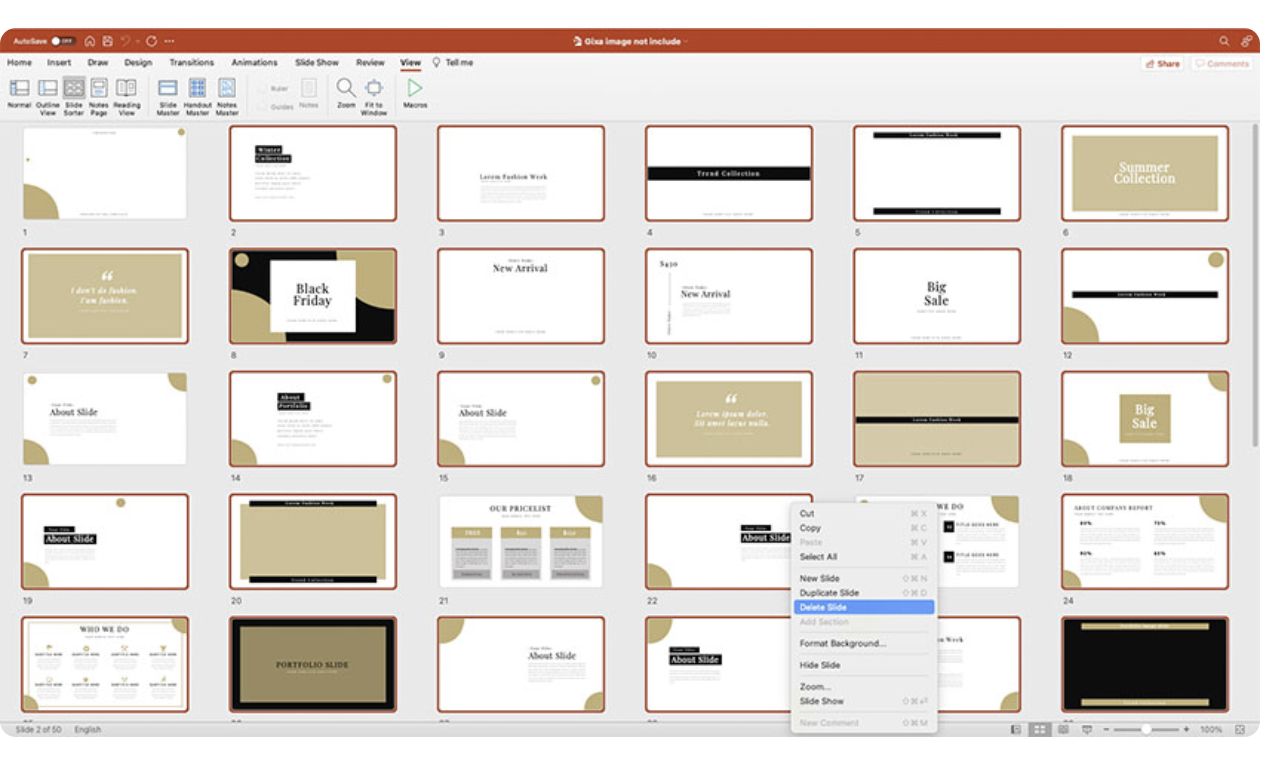The image size is (1288, 764).
Task: Select the Portfolio Slide thumbnail
Action: tap(313, 664)
